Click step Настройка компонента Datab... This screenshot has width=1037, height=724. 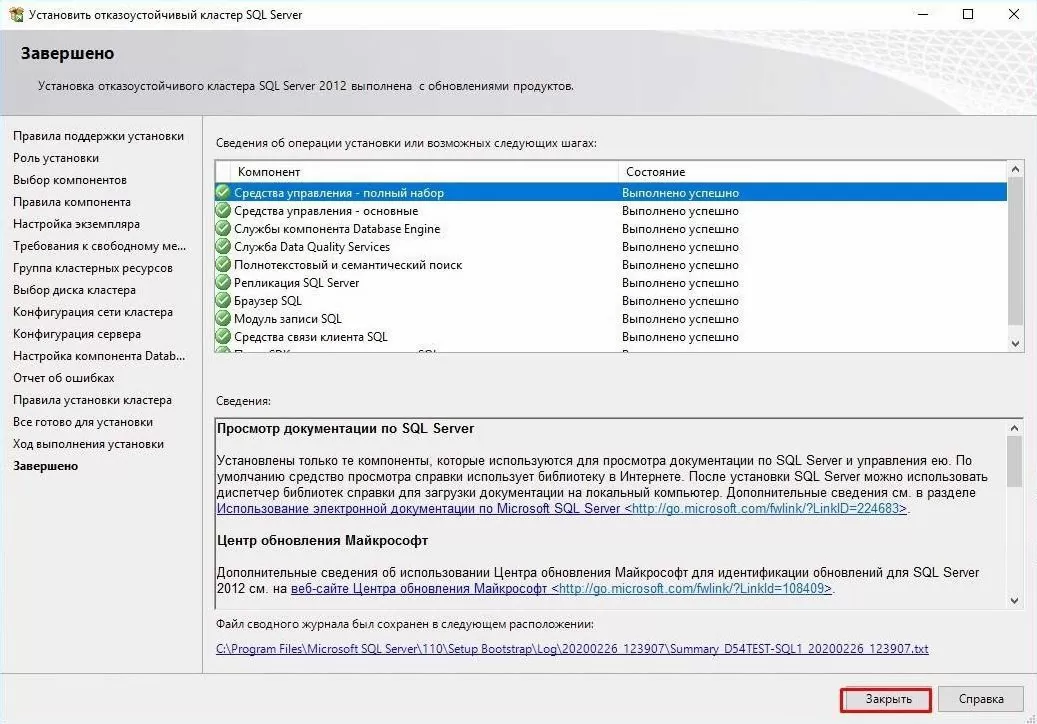(x=99, y=355)
